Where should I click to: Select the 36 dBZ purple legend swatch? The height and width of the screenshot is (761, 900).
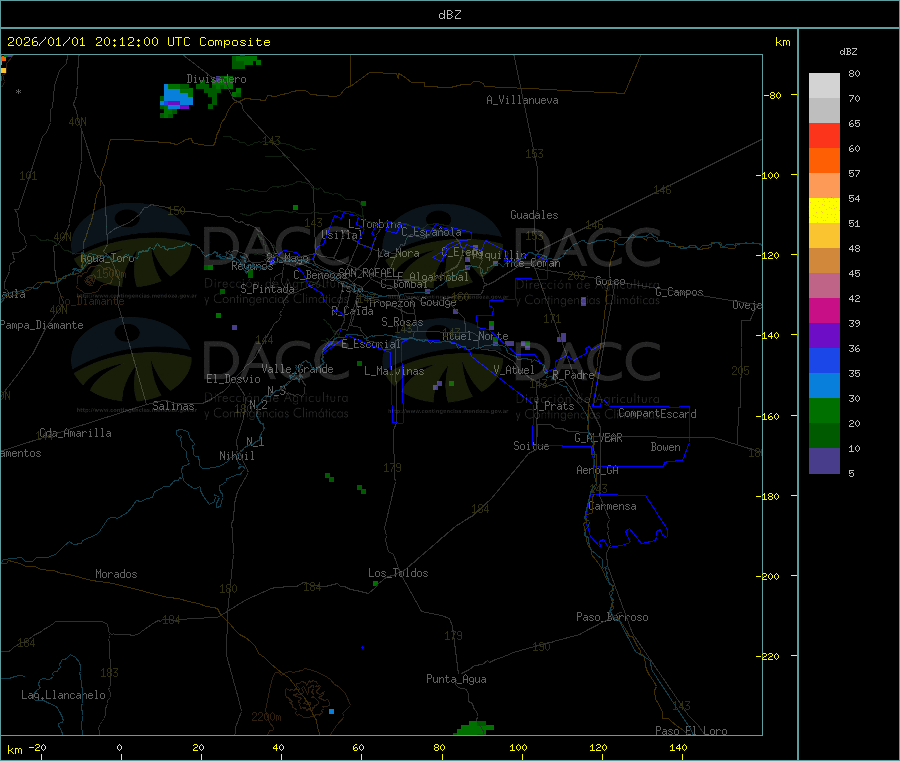coord(824,335)
